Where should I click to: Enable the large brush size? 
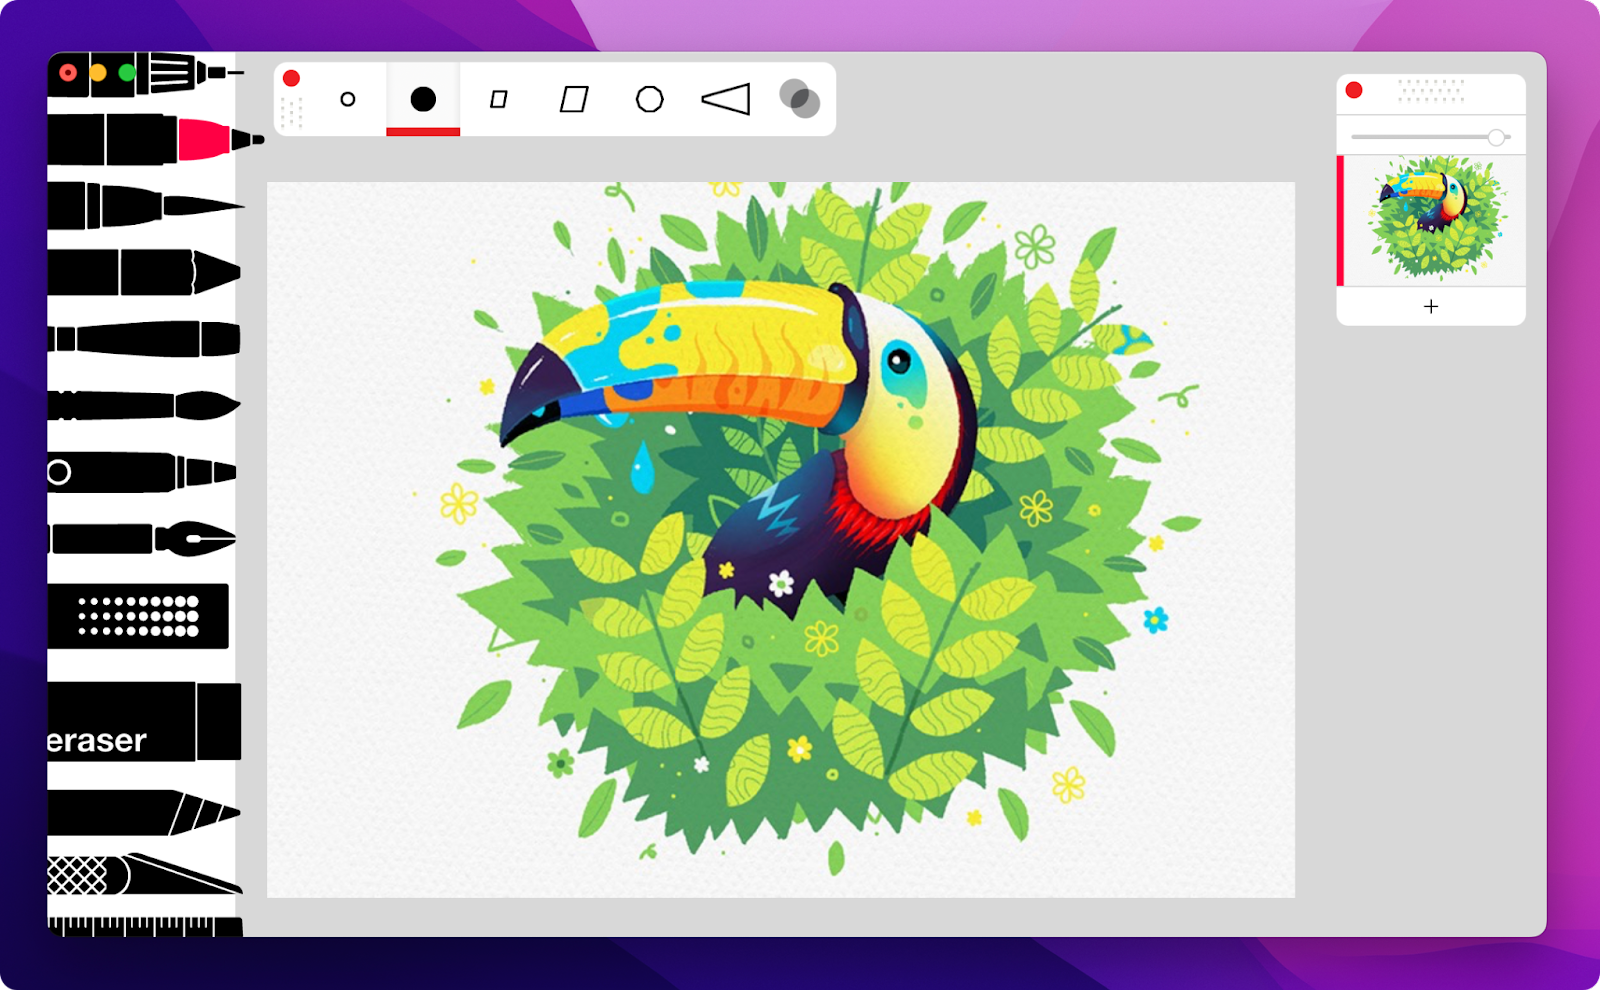tap(424, 98)
